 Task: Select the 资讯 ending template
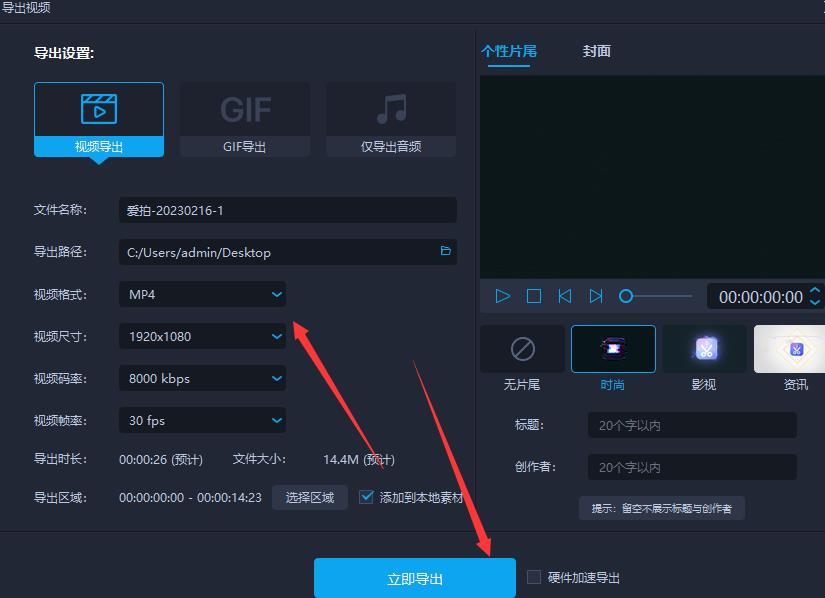click(789, 349)
